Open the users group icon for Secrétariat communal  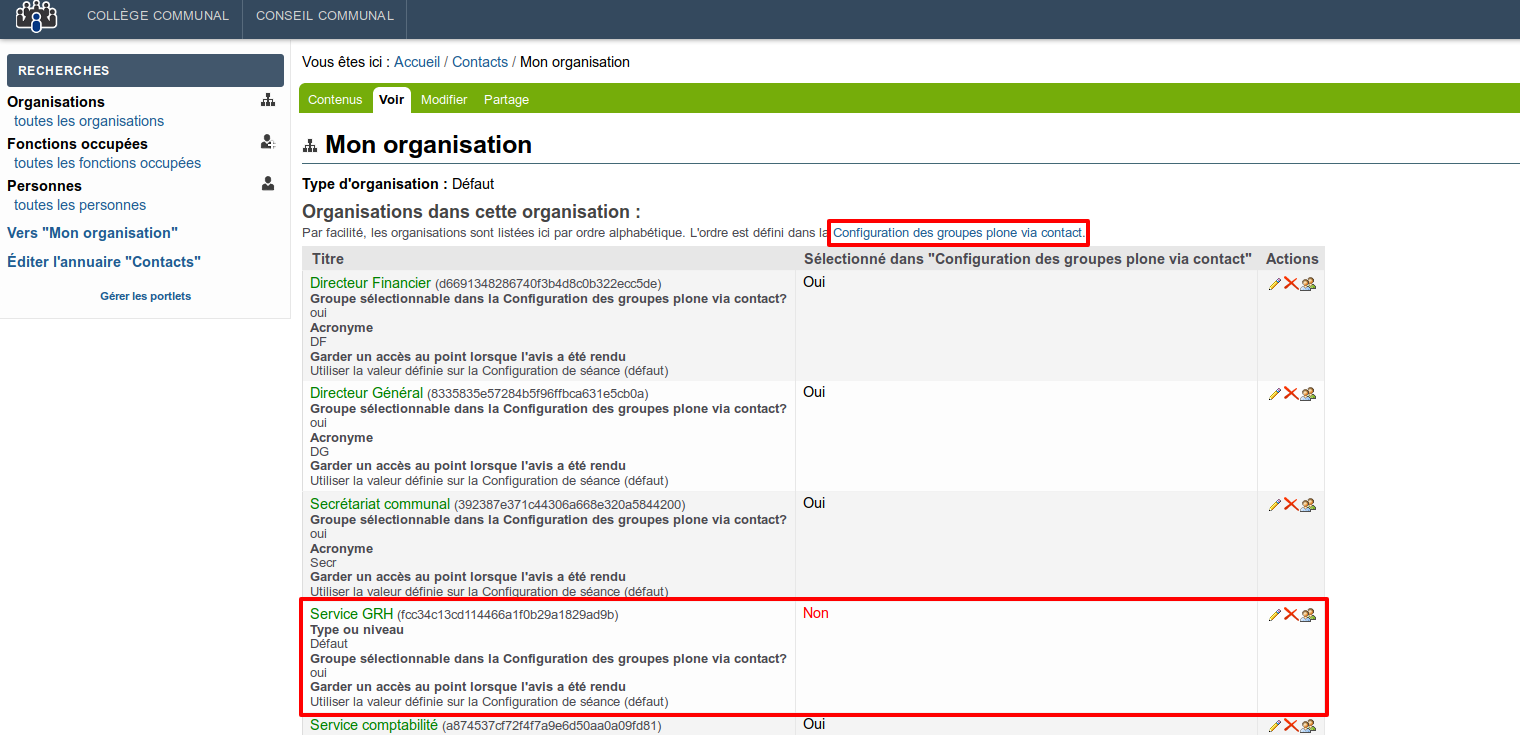tap(1308, 505)
